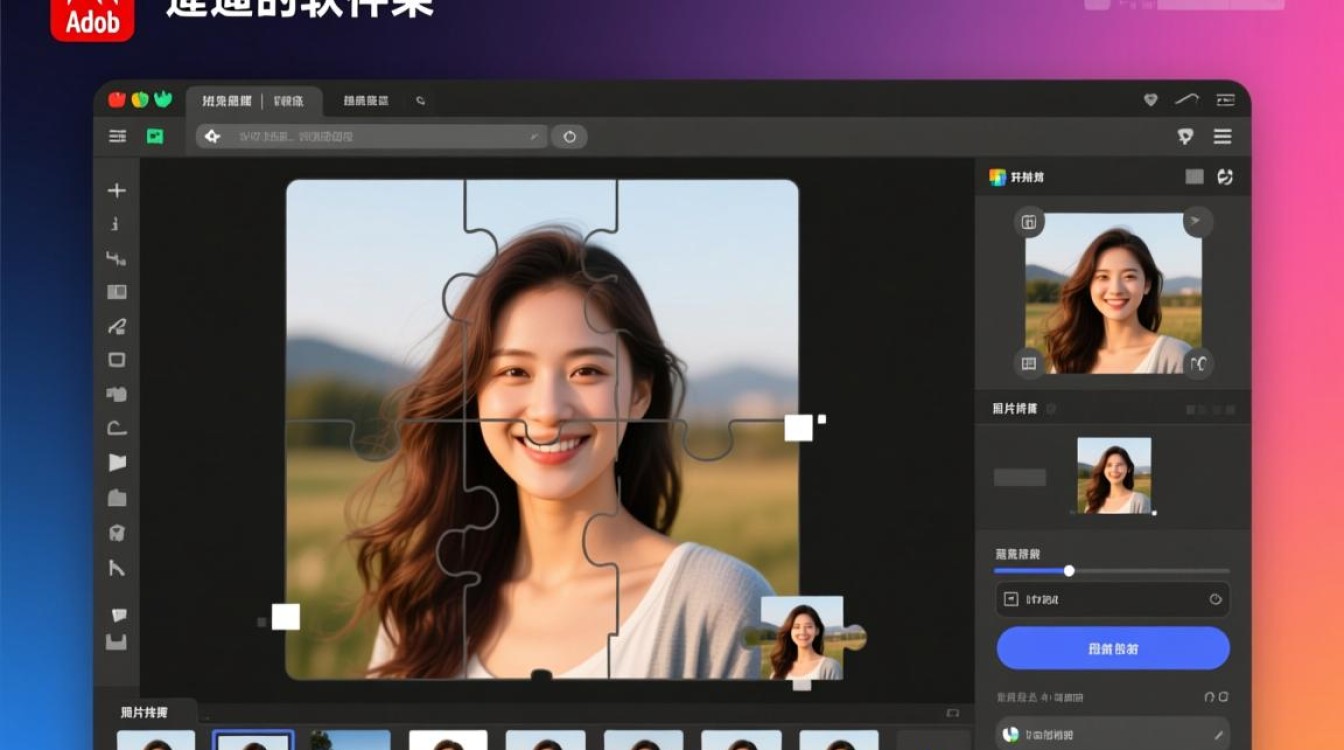
Task: Select the sticky note tool
Action: tap(119, 614)
